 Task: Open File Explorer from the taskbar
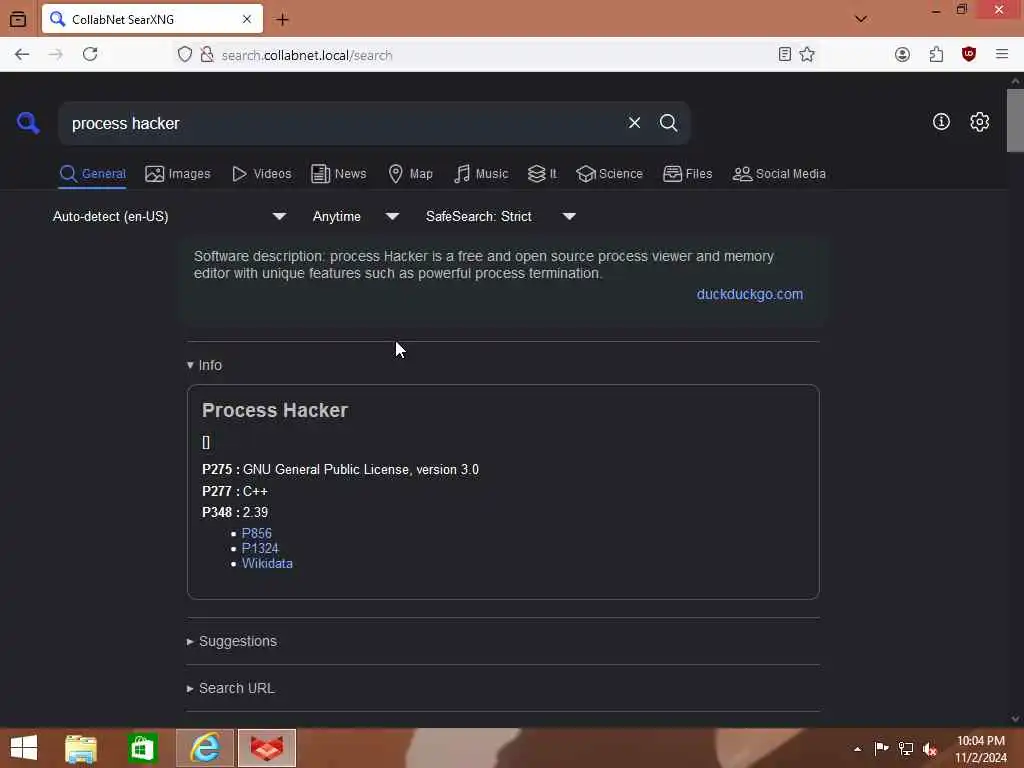point(81,748)
